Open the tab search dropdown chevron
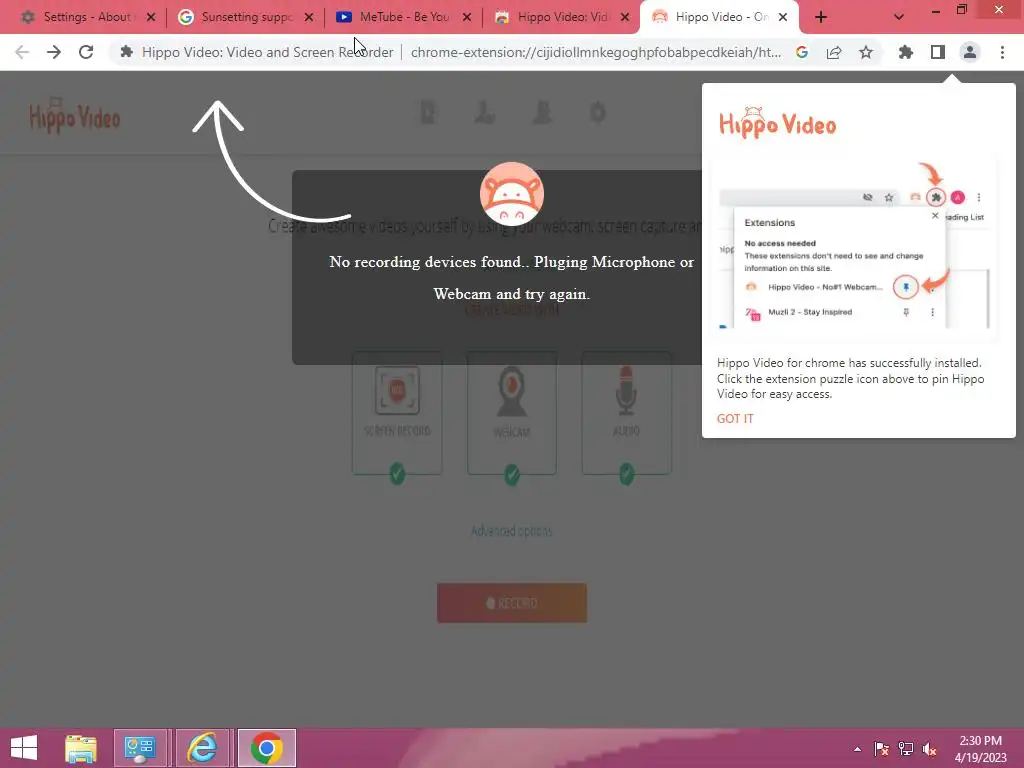 click(899, 17)
